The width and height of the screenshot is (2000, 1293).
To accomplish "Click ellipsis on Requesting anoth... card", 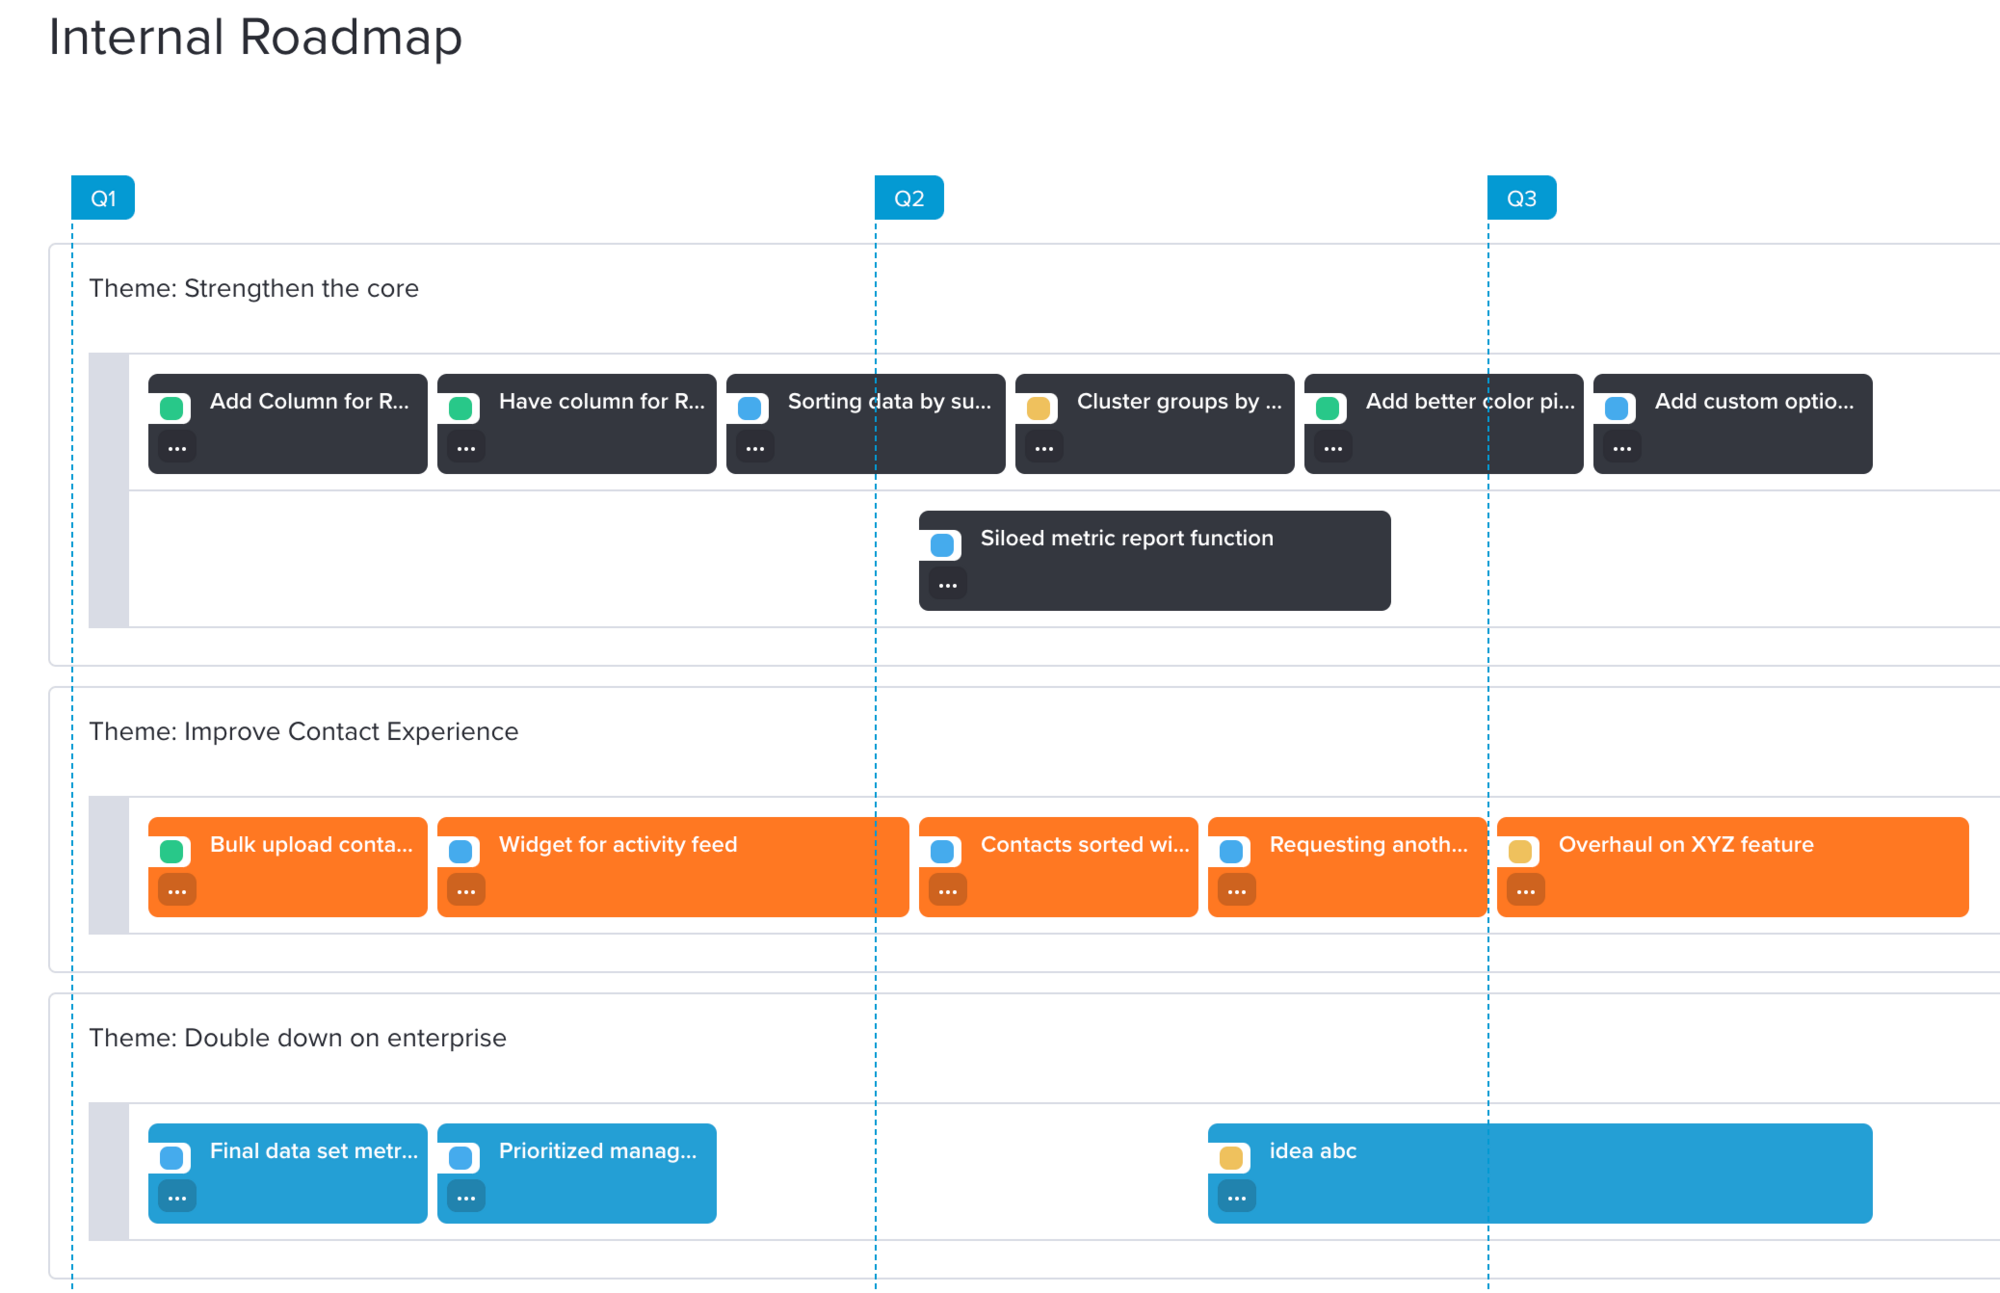I will (1237, 891).
